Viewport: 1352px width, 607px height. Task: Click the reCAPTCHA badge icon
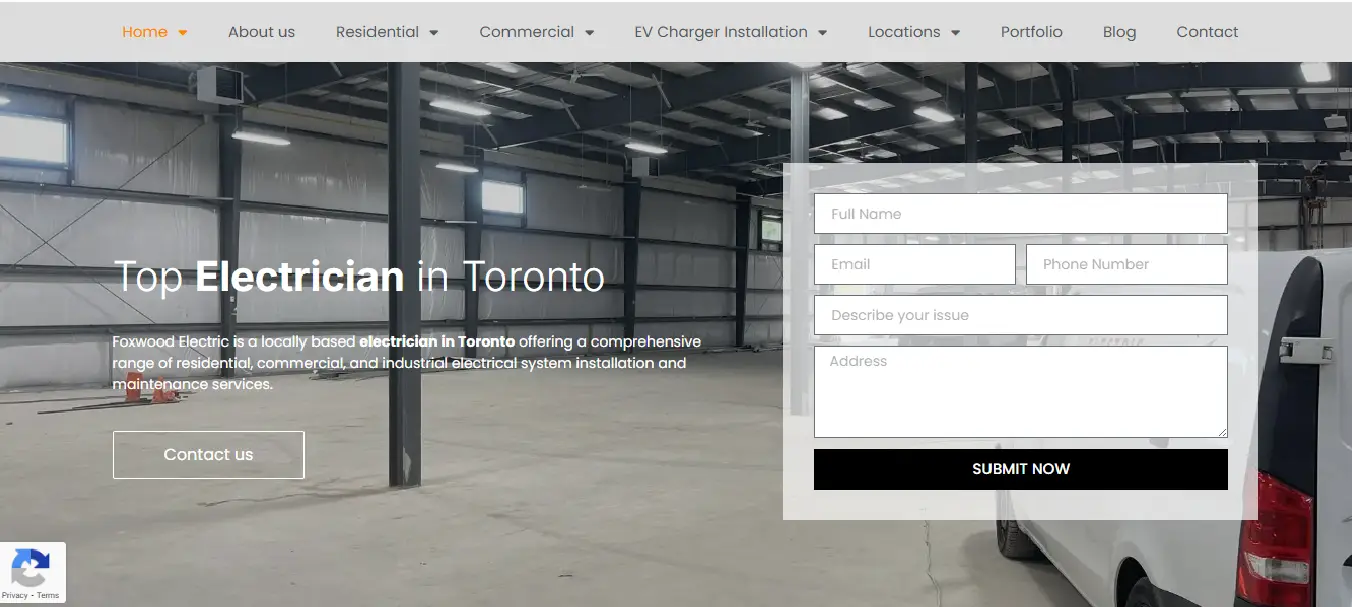click(x=30, y=567)
